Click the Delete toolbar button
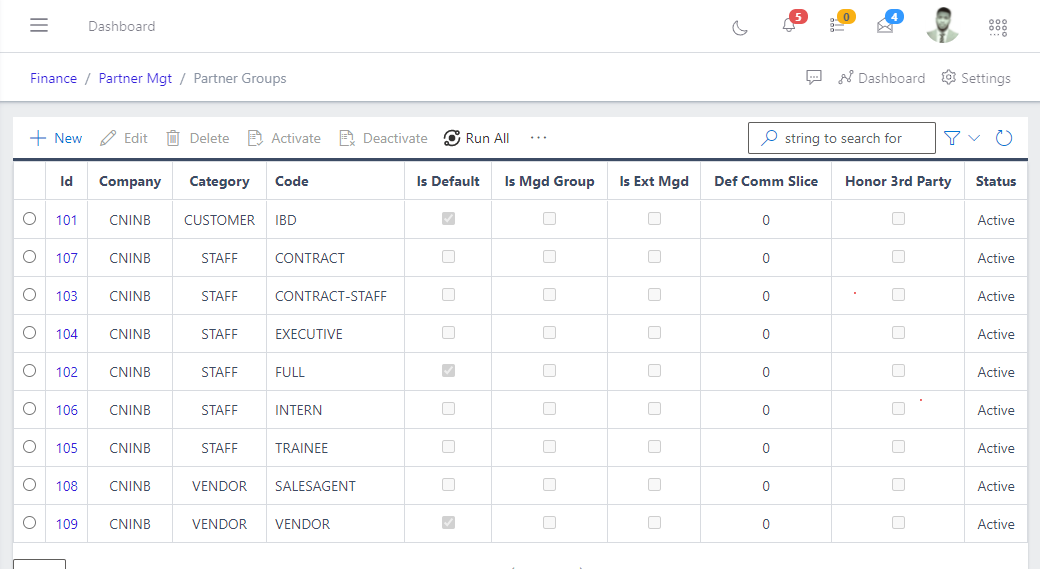Screen dimensions: 1040x569 coord(198,138)
